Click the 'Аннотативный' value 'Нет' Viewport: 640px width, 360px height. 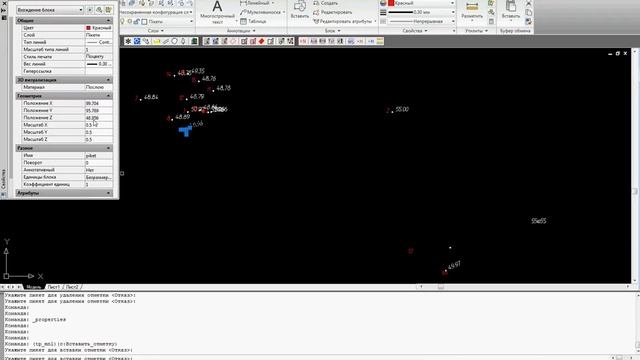[x=98, y=170]
